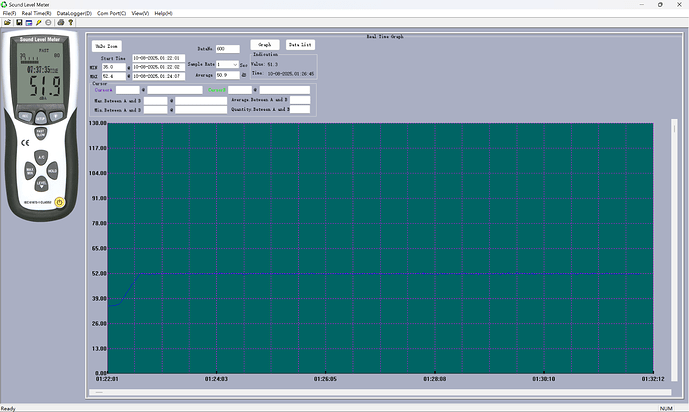689x412 pixels.
Task: Click the UnDo Zoom button
Action: pyautogui.click(x=105, y=46)
